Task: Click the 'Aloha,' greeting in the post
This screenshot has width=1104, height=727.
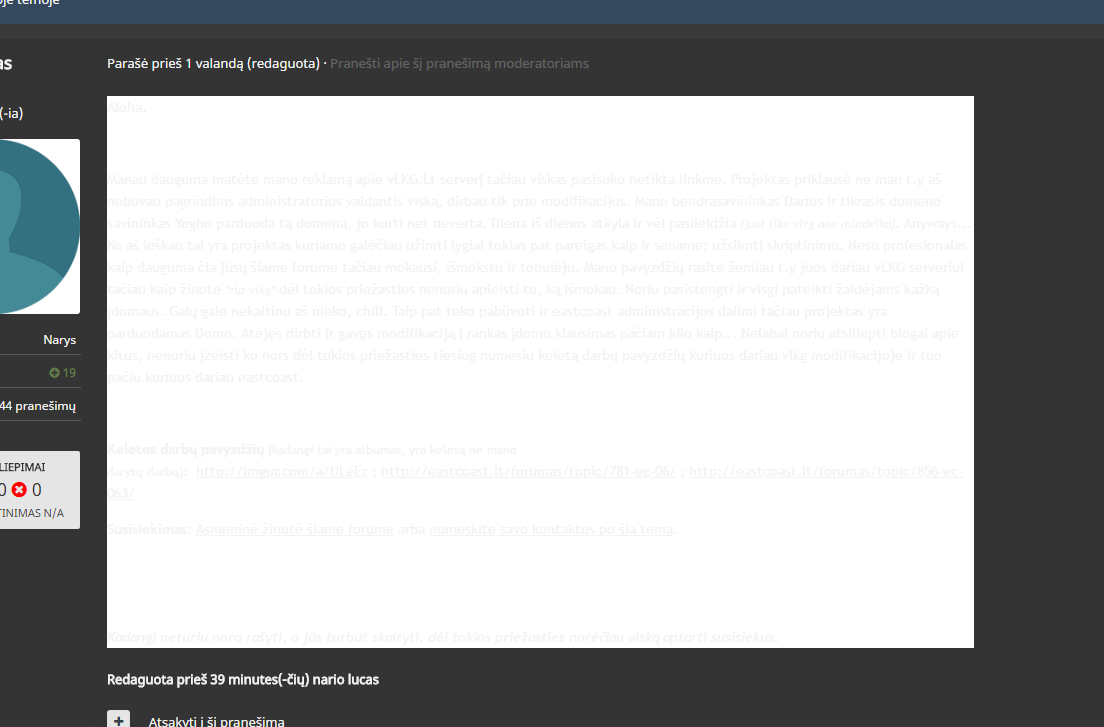Action: pyautogui.click(x=127, y=108)
